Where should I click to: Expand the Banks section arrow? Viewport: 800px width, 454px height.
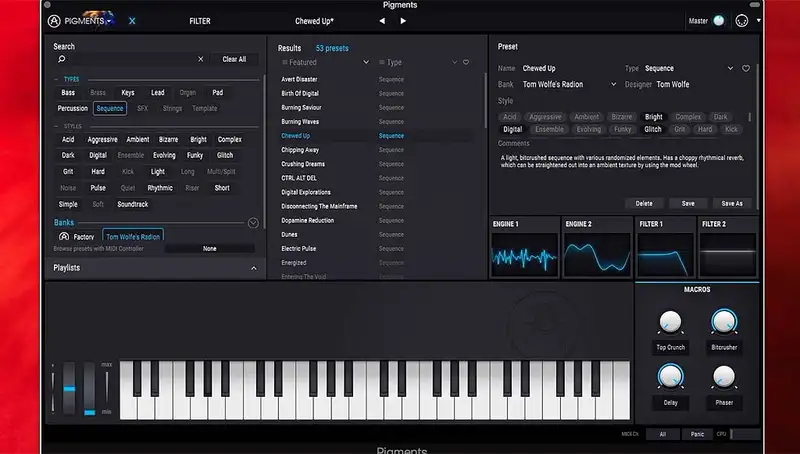tap(253, 223)
